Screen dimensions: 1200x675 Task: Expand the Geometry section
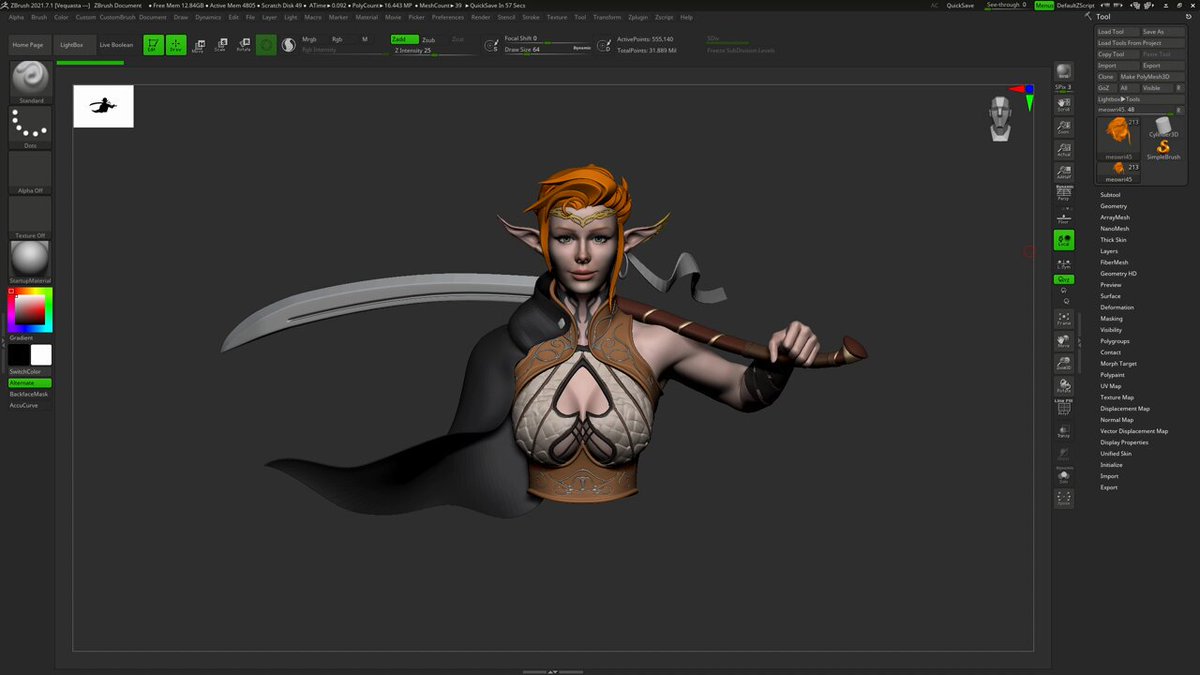(x=1113, y=206)
